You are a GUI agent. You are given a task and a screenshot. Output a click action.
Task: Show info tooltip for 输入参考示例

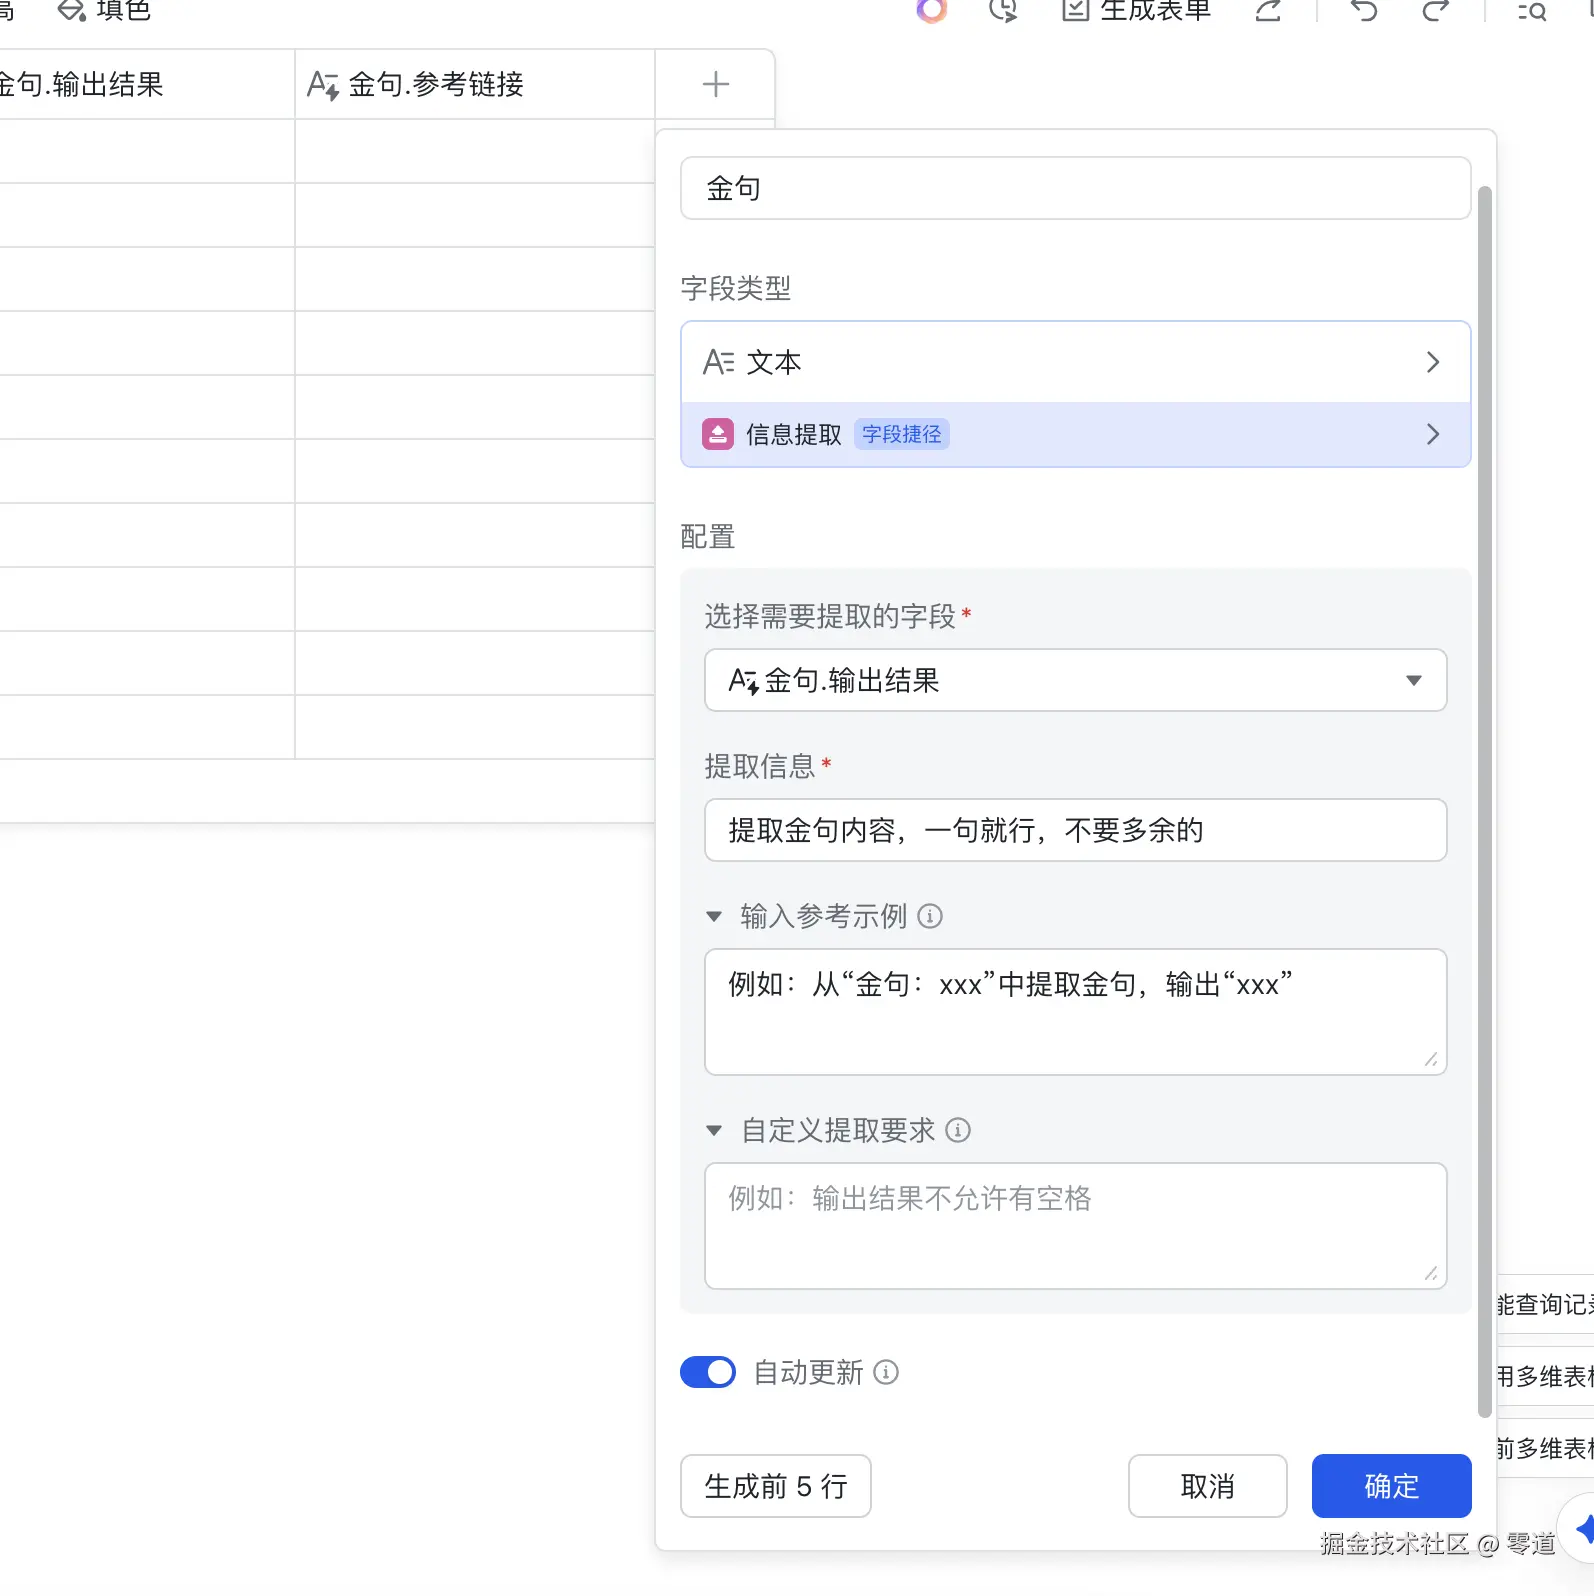(x=929, y=916)
